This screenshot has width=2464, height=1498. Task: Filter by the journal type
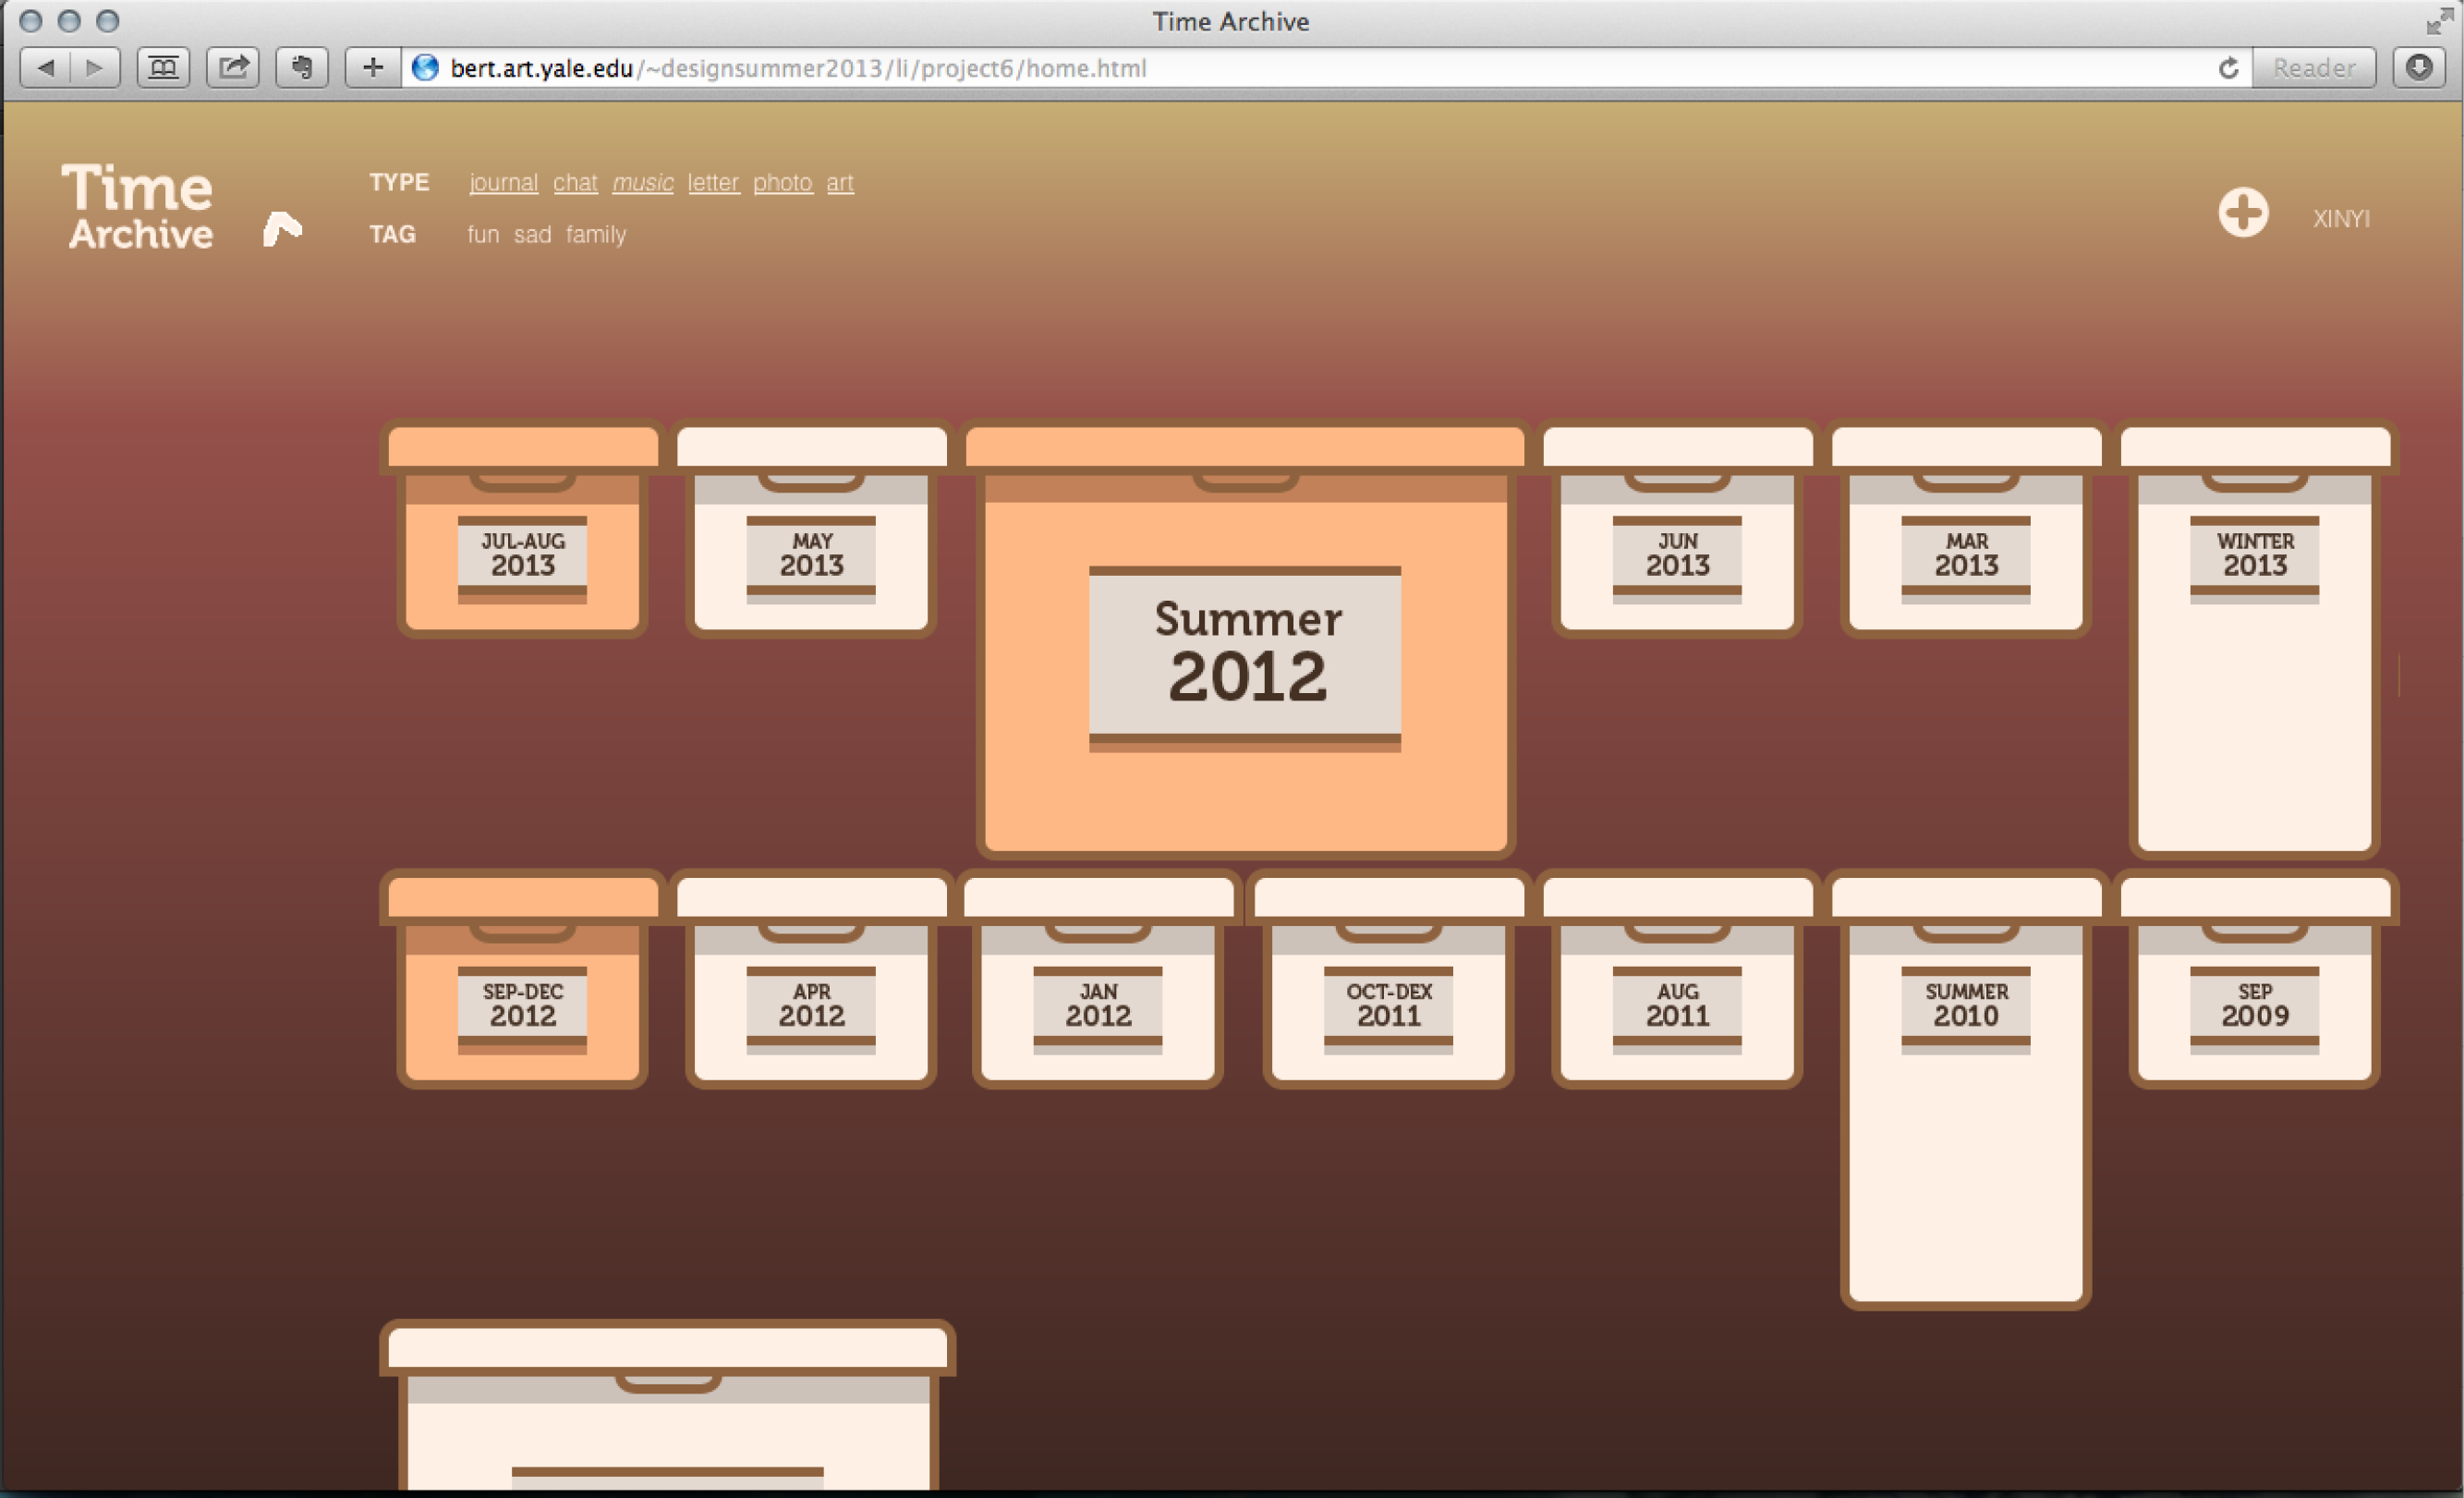pos(503,183)
